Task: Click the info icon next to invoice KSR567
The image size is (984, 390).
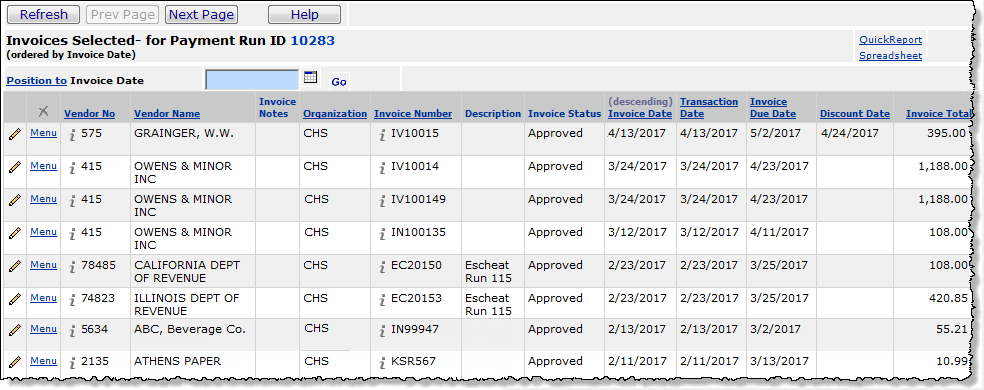Action: point(382,362)
